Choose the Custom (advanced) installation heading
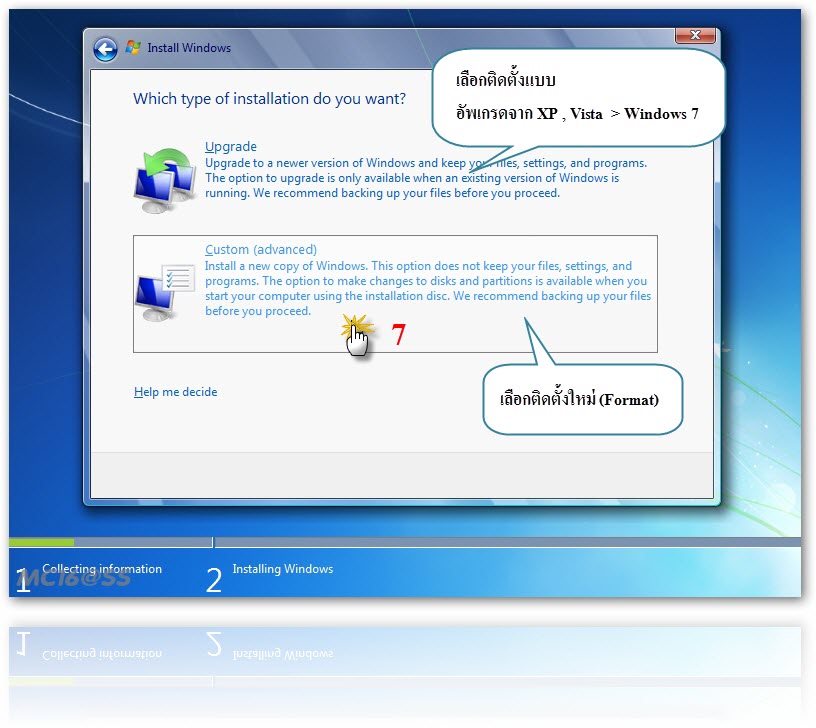The height and width of the screenshot is (728, 816). pyautogui.click(x=261, y=249)
